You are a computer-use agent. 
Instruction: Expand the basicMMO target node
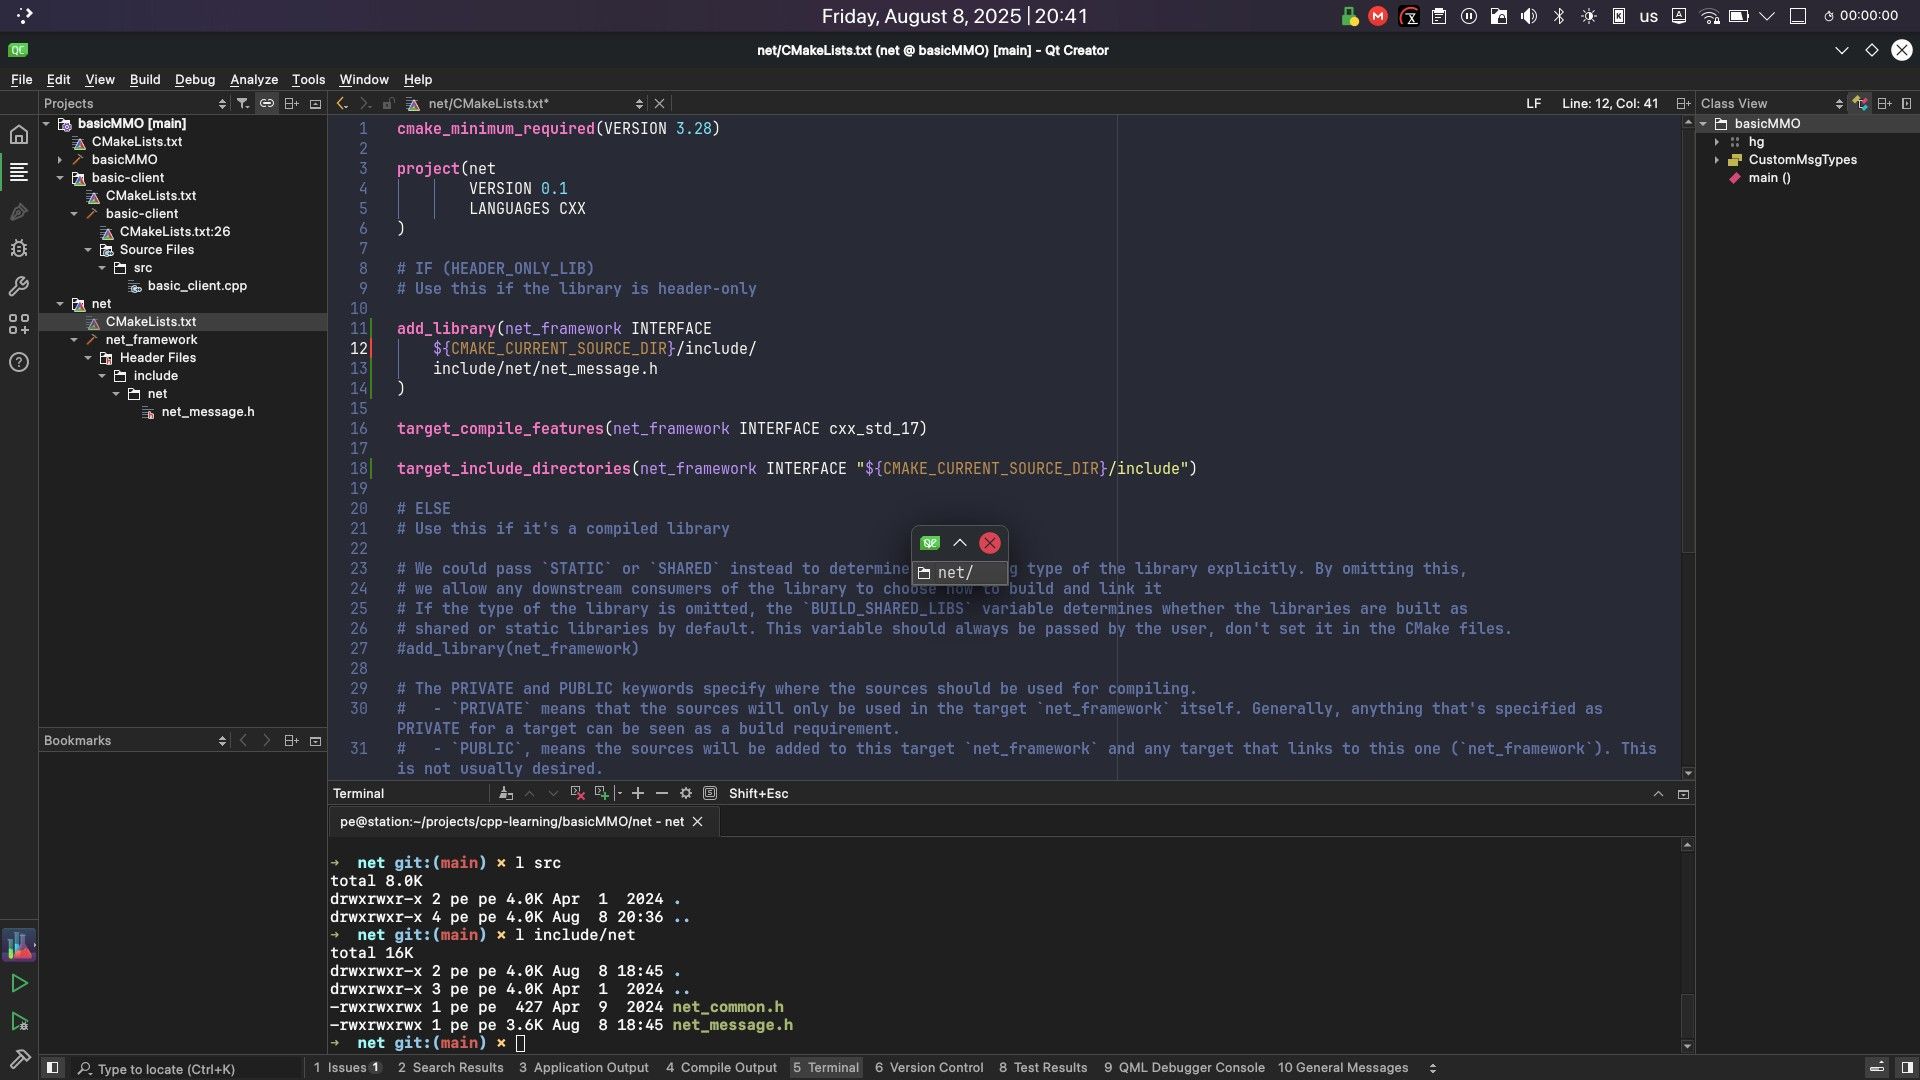pos(60,160)
